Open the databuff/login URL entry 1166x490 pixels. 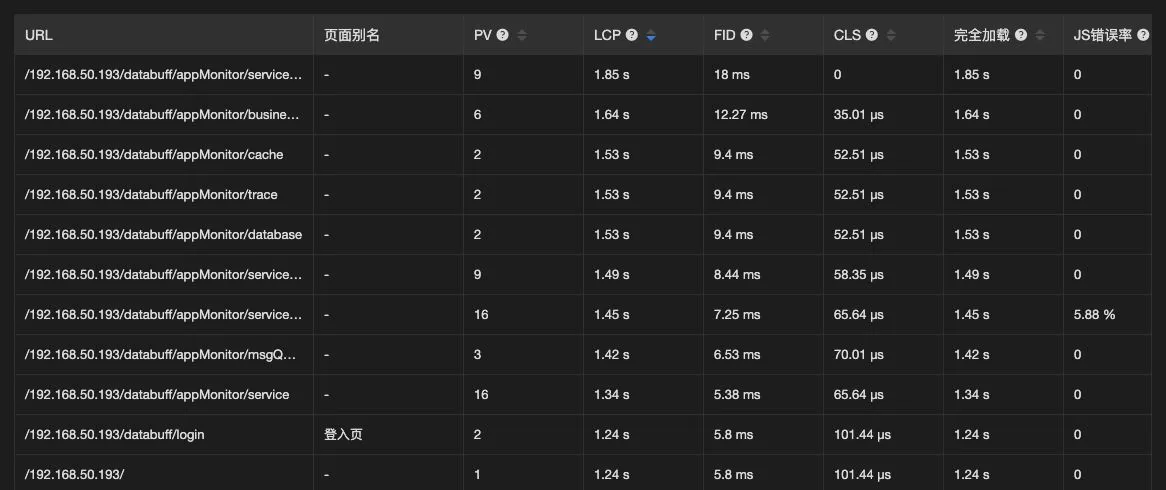[115, 435]
